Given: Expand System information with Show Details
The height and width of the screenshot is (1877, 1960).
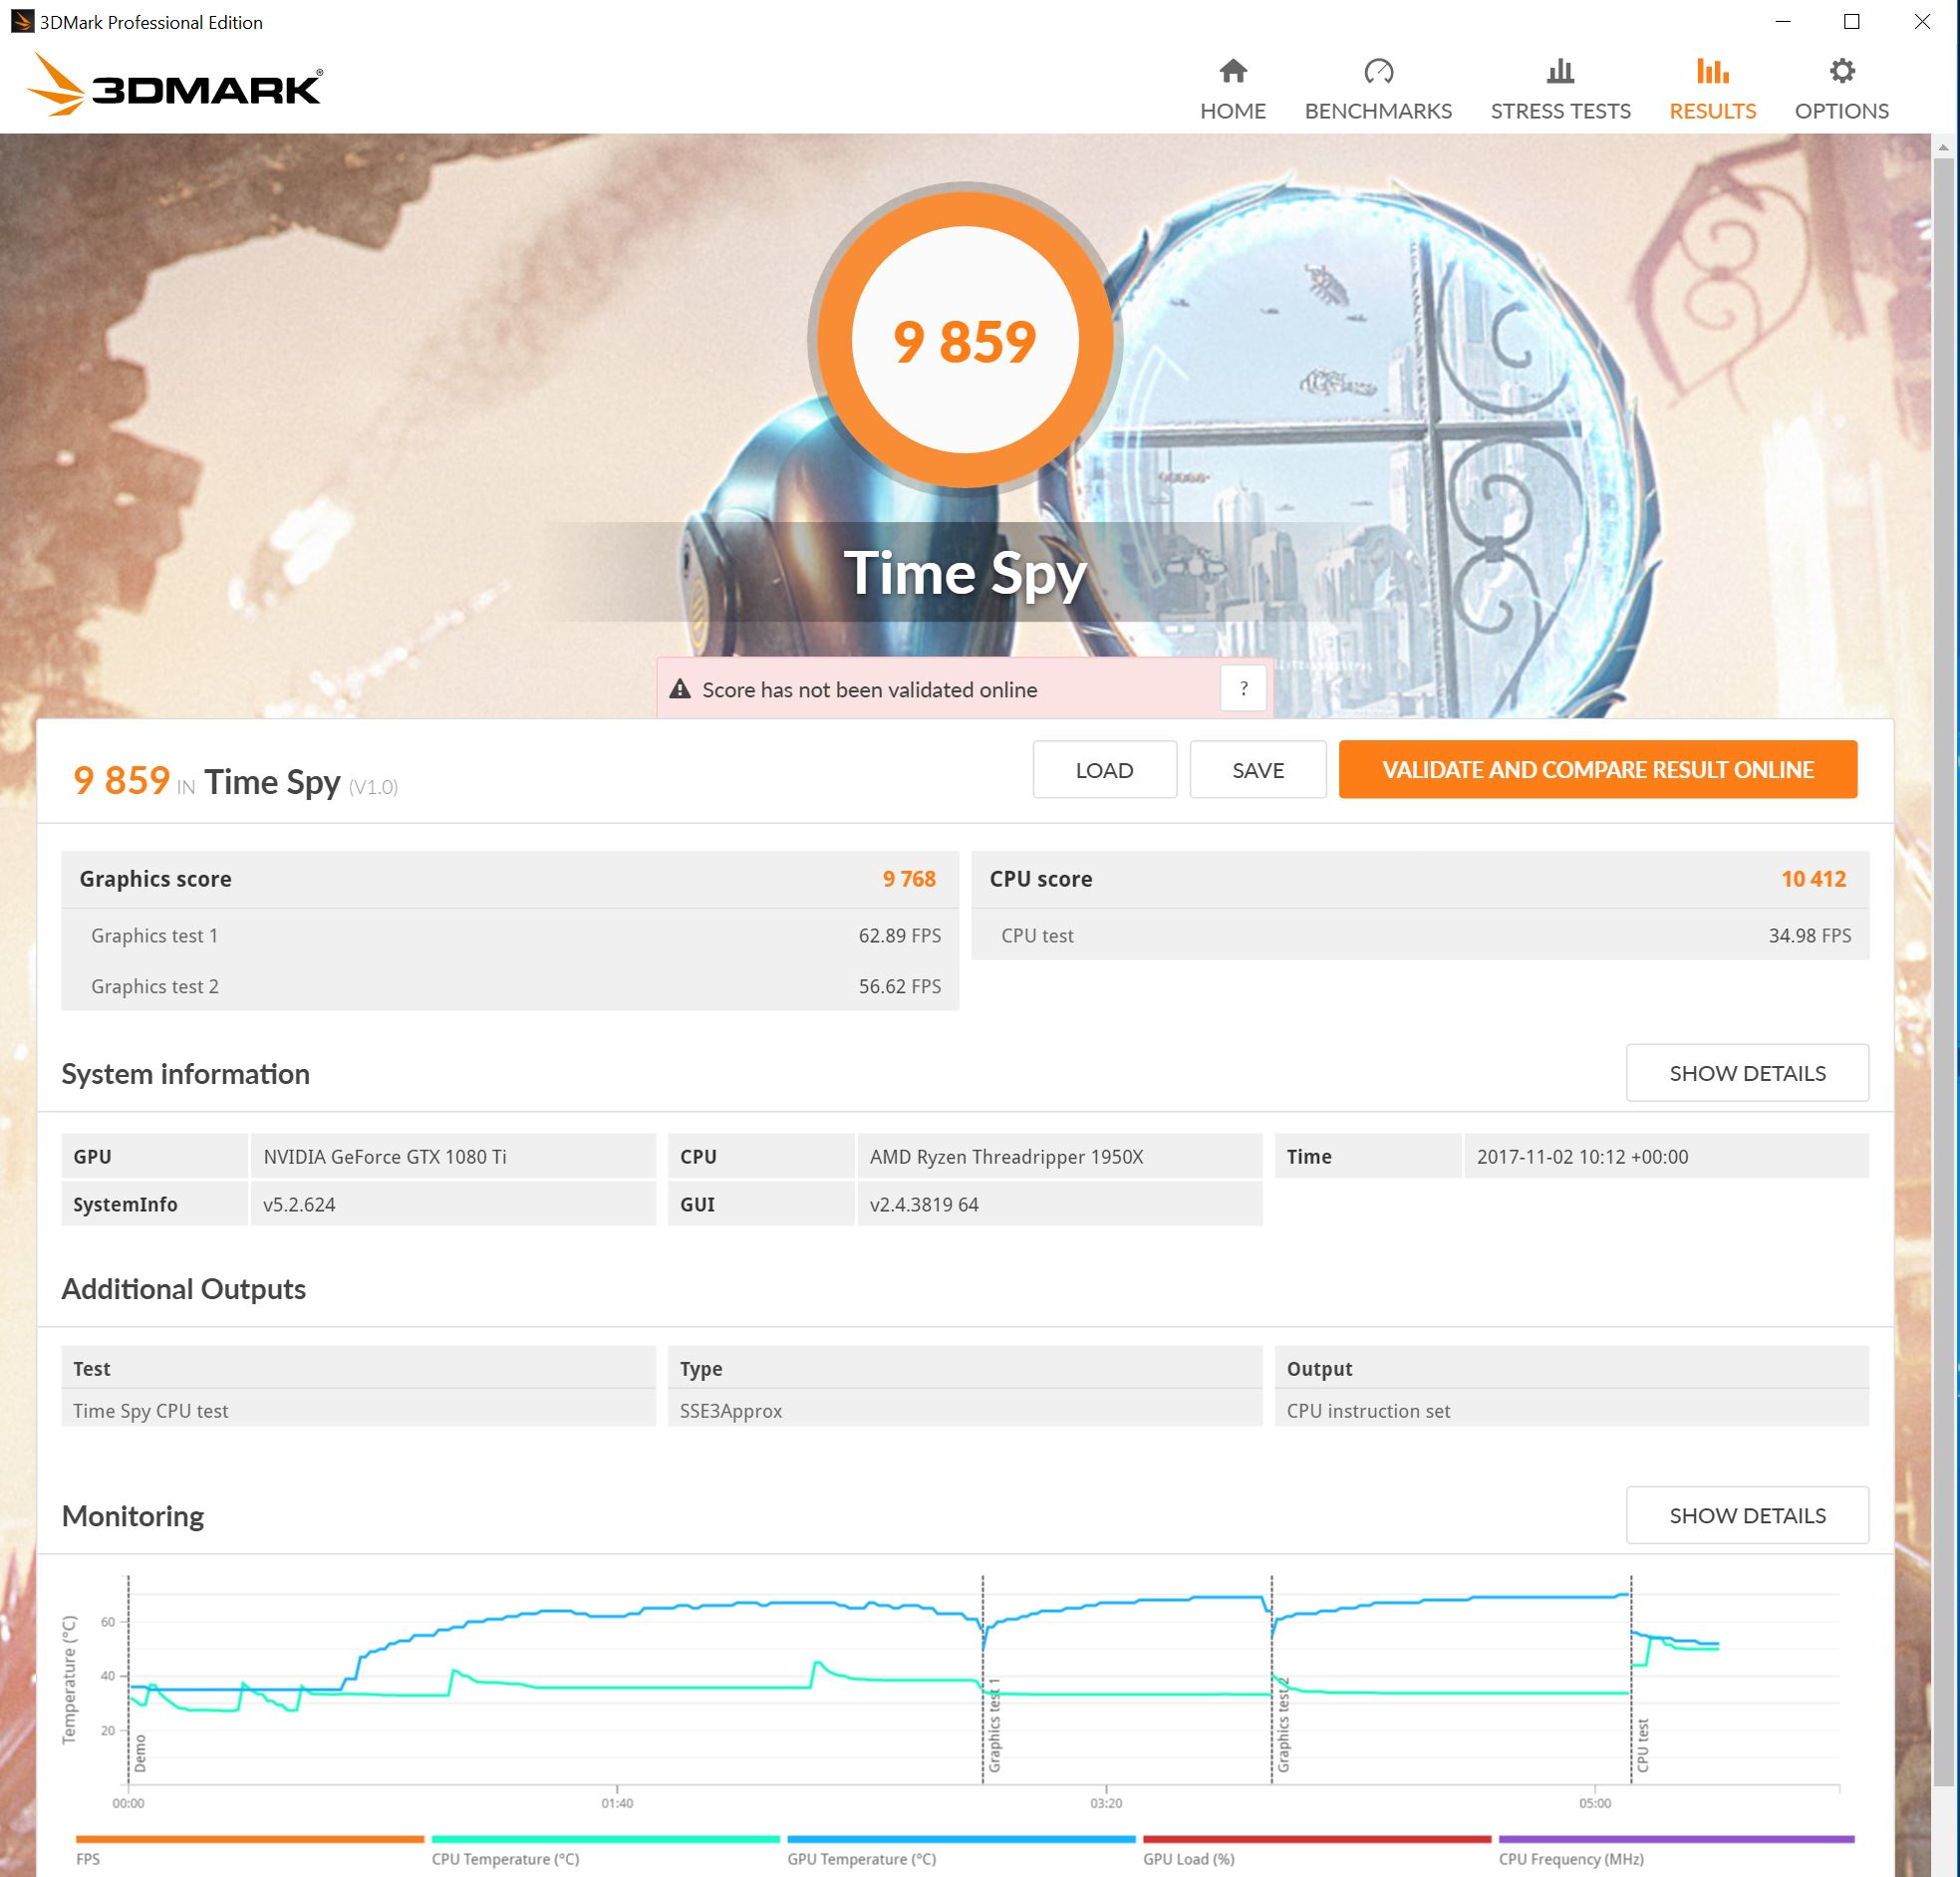Looking at the screenshot, I should point(1746,1073).
